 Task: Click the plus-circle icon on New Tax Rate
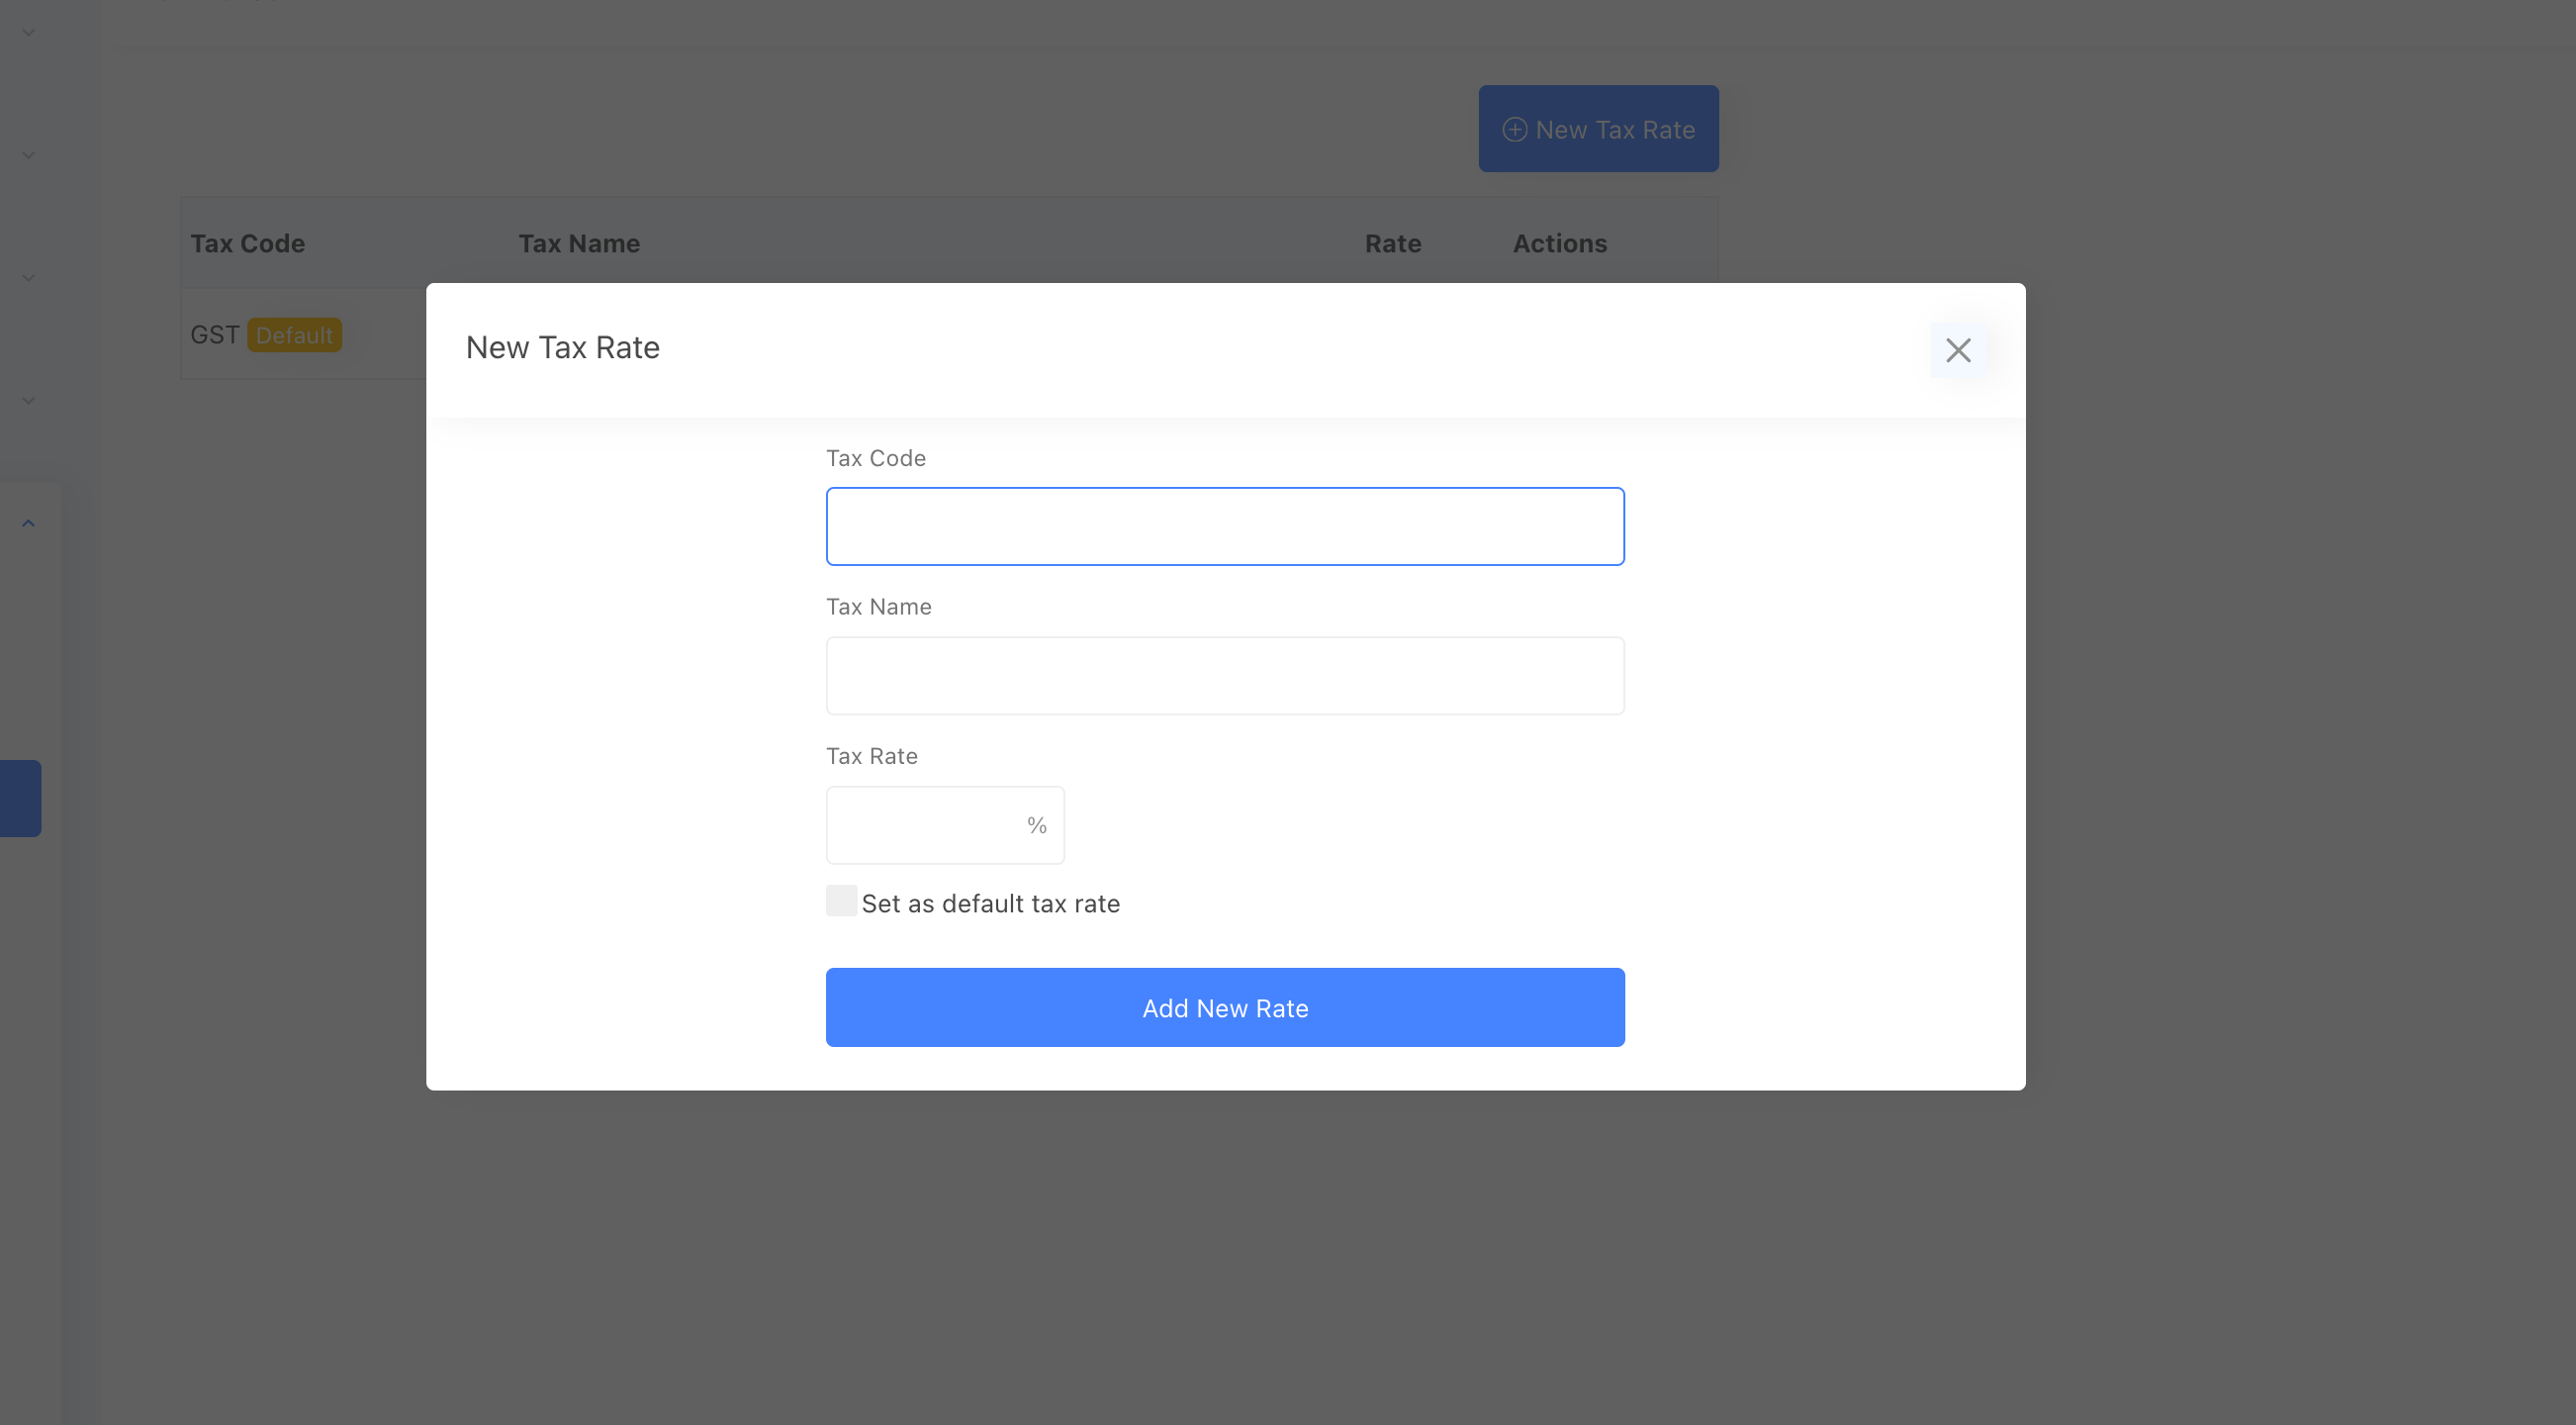click(1514, 130)
